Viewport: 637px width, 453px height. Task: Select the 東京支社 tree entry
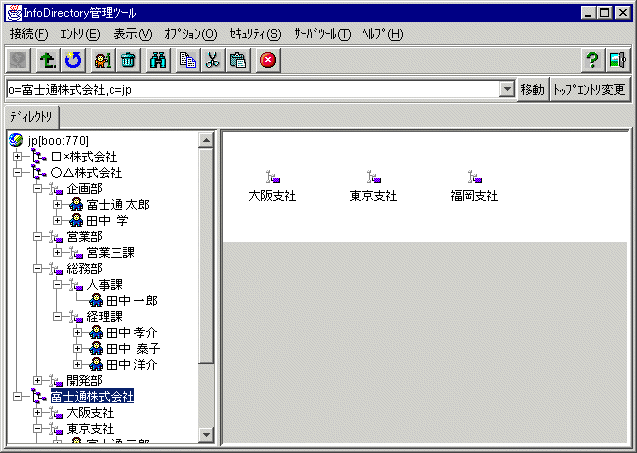(x=90, y=429)
